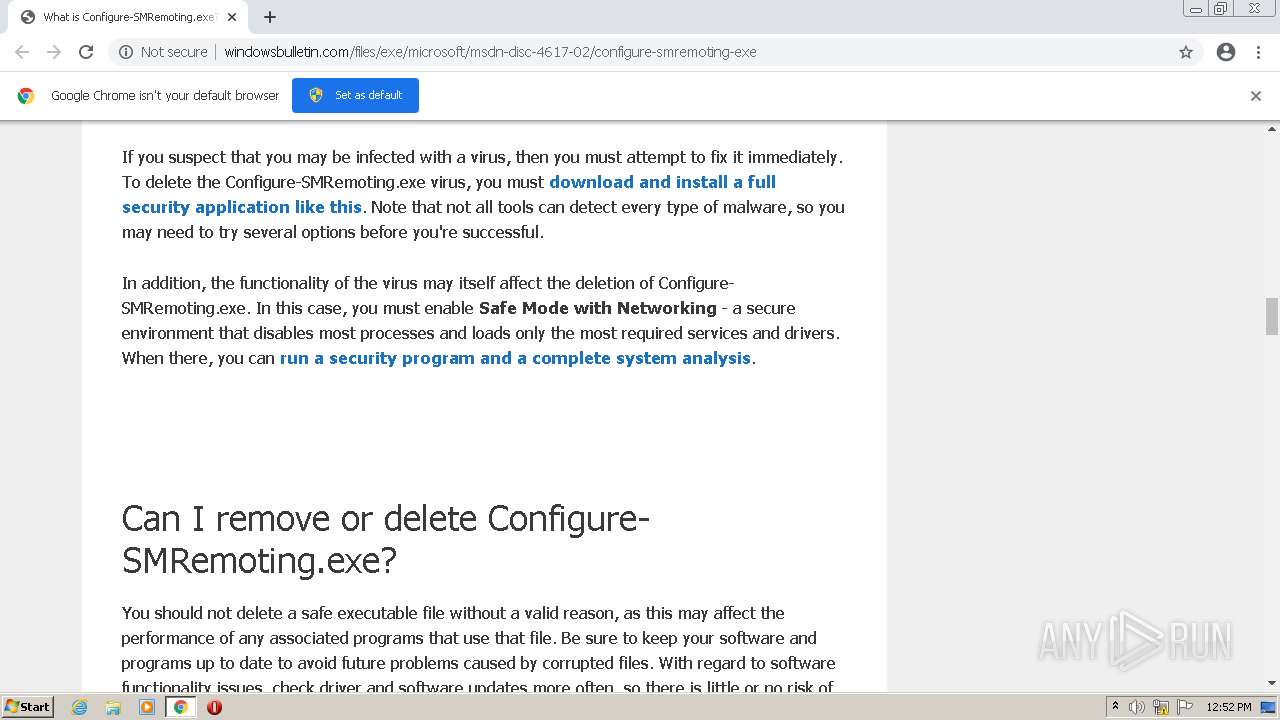Bookmark this page with the star
1280x720 pixels.
click(x=1186, y=52)
